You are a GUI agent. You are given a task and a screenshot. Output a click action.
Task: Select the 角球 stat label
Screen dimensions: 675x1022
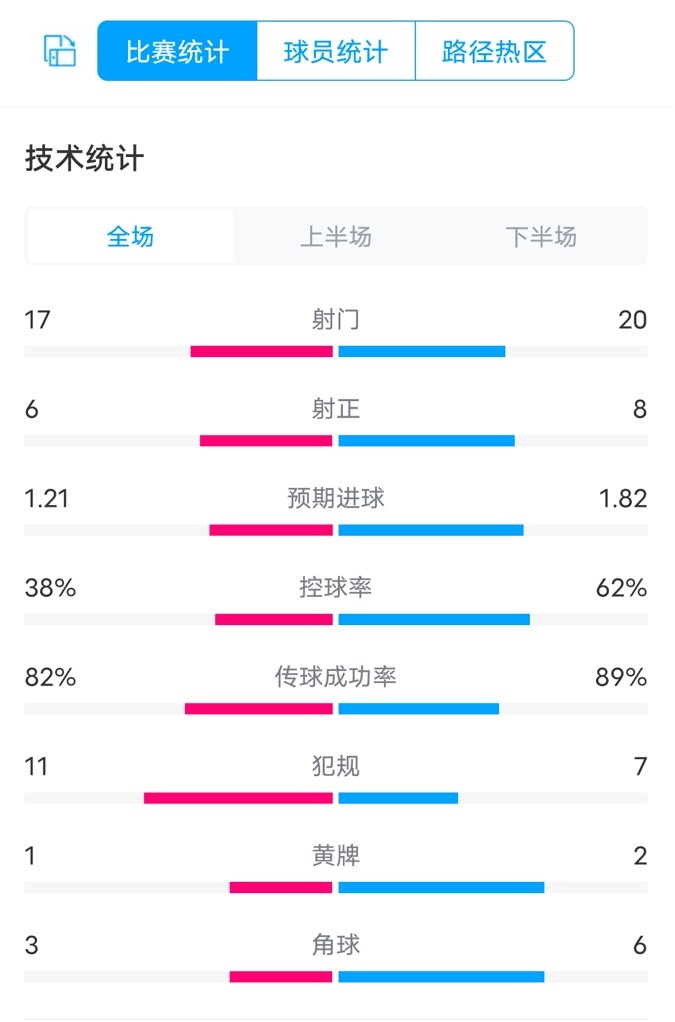[336, 945]
